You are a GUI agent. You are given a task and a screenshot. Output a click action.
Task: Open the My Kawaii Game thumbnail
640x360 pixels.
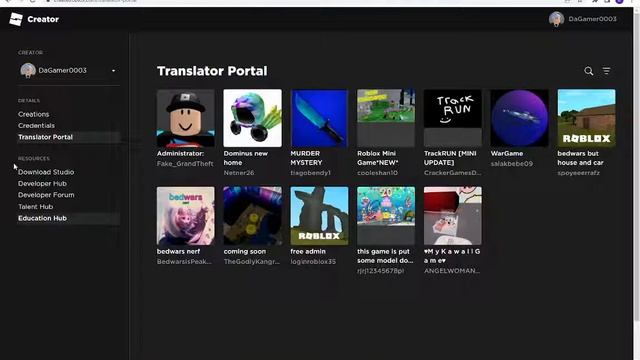coord(453,216)
